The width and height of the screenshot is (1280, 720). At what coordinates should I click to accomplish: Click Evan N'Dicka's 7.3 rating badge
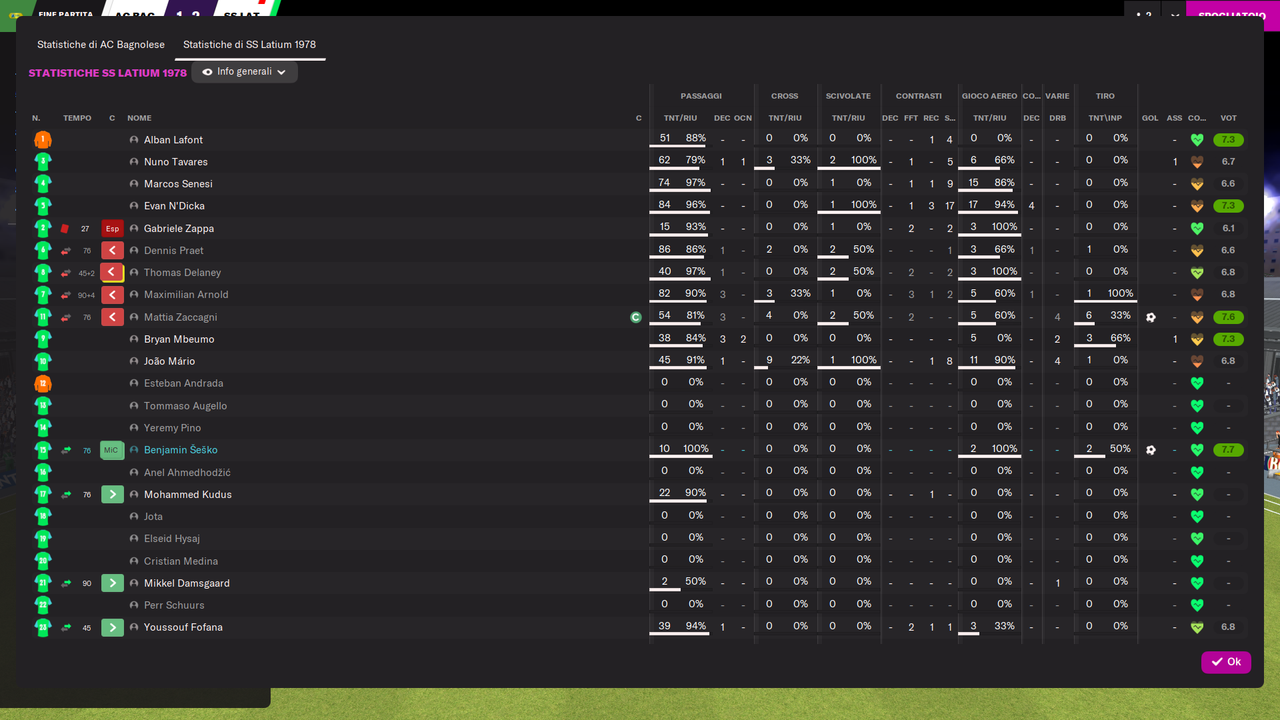[1228, 206]
